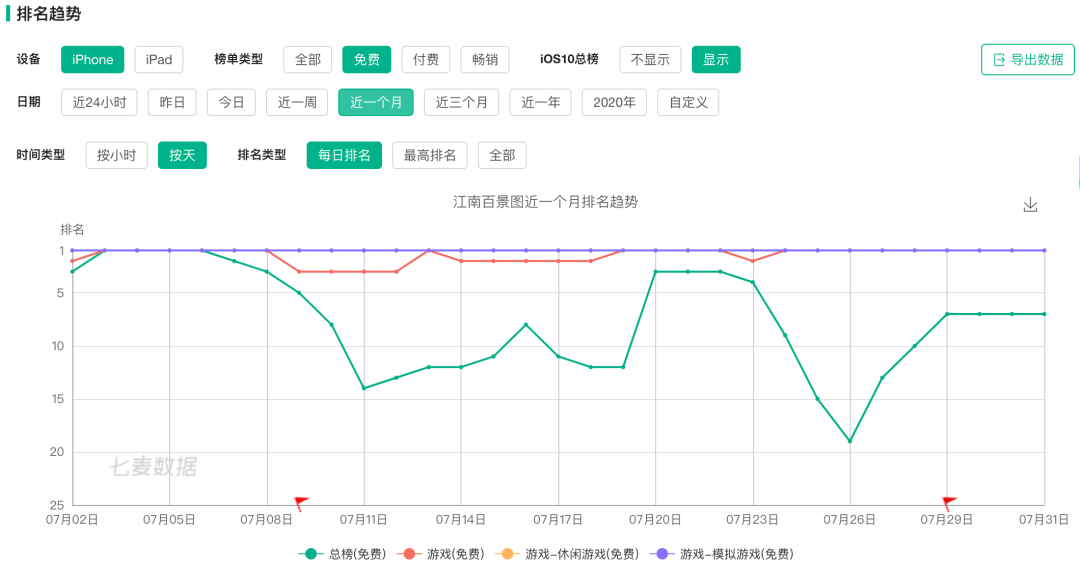Click 近24小时 date option

[x=99, y=102]
